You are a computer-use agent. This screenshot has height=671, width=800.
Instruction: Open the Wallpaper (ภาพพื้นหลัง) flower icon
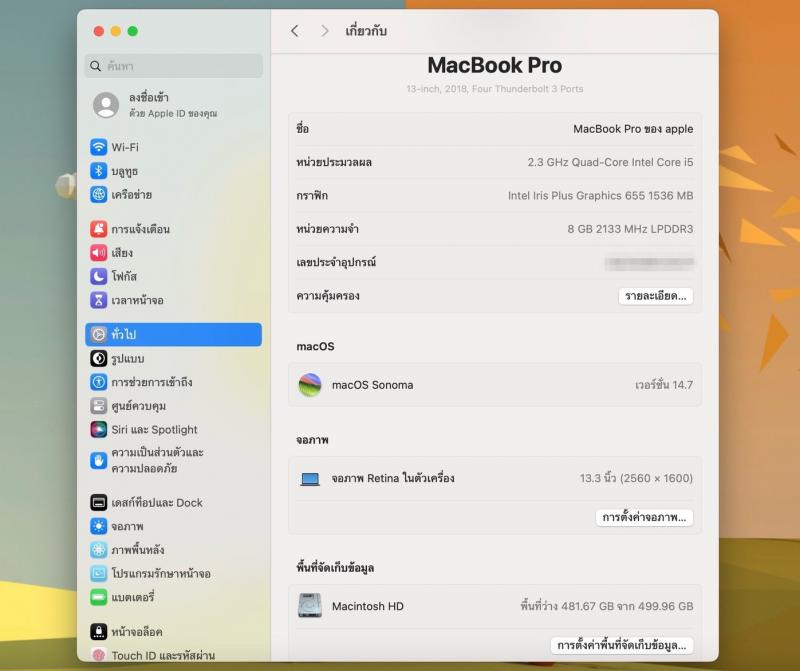pos(98,550)
